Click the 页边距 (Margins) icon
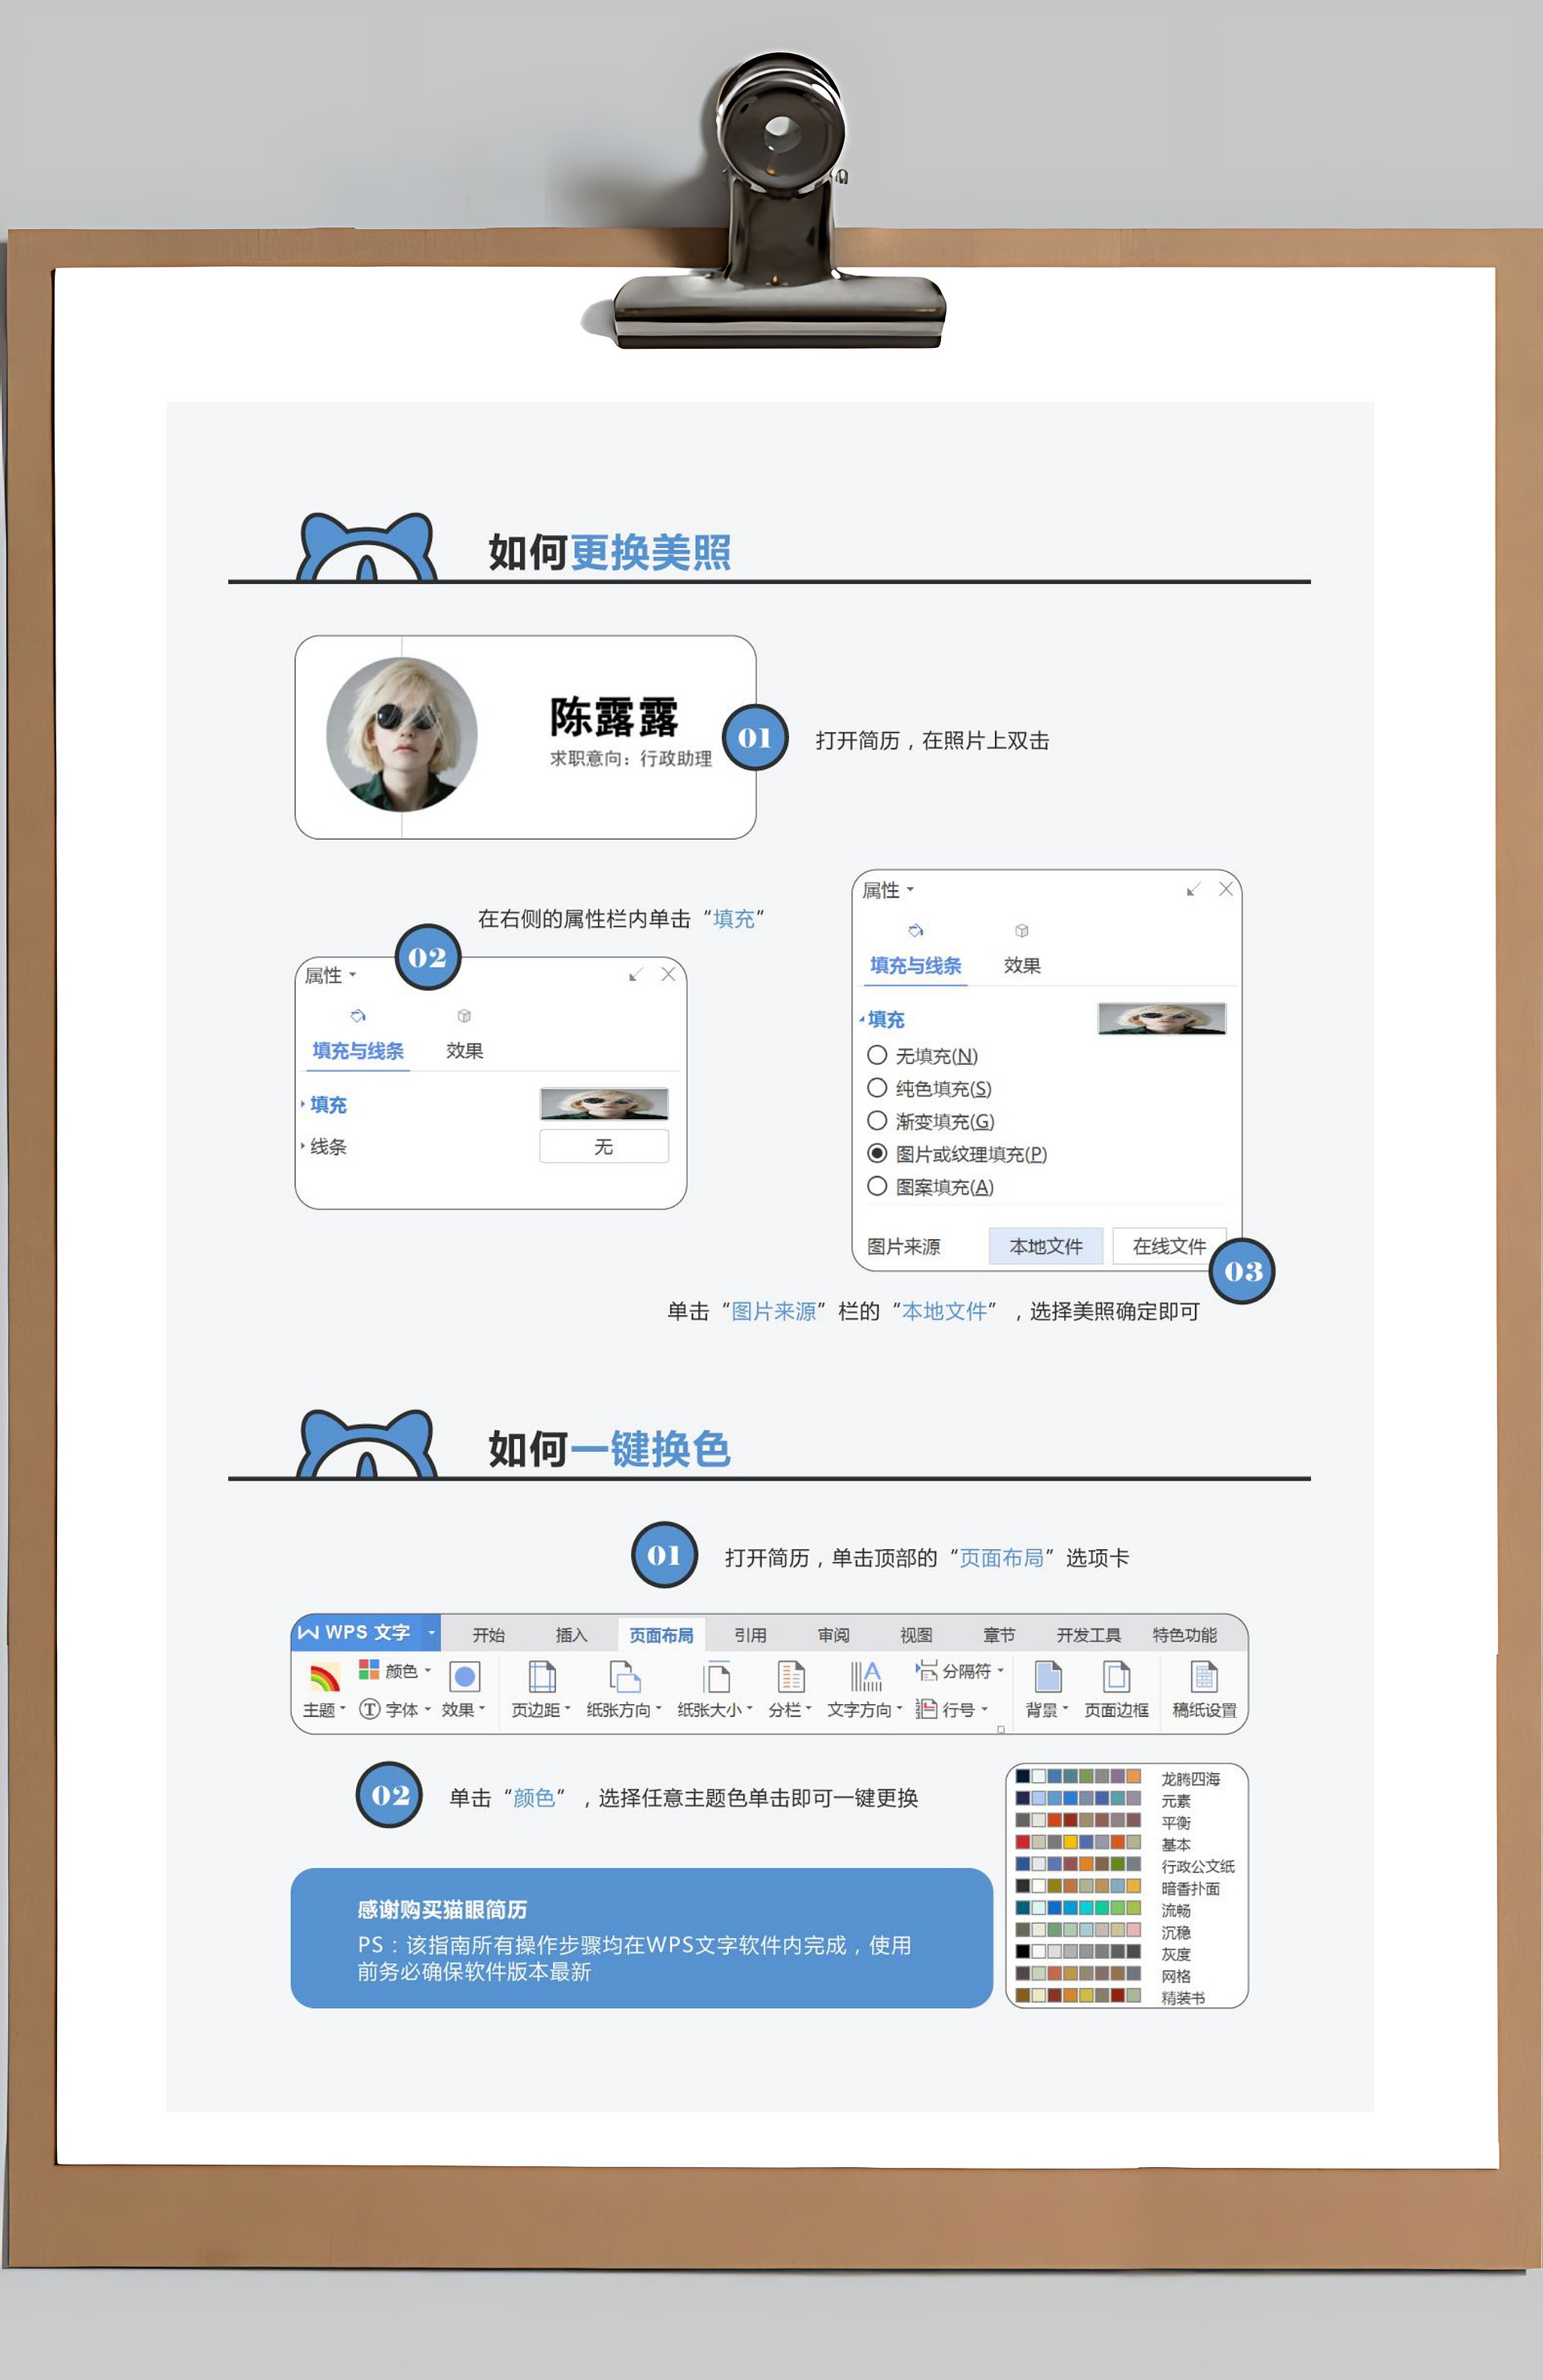The width and height of the screenshot is (1543, 2380). pos(541,1677)
